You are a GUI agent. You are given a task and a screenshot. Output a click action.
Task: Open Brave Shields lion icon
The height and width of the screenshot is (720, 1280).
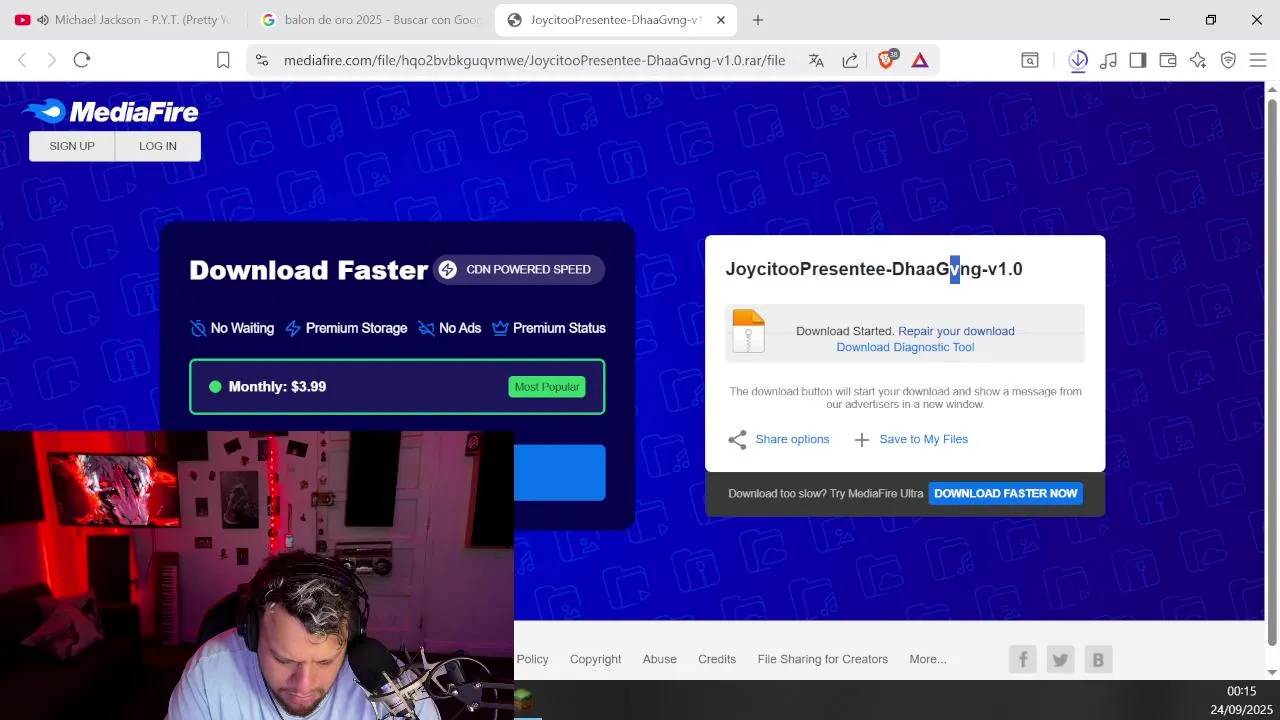[x=886, y=60]
